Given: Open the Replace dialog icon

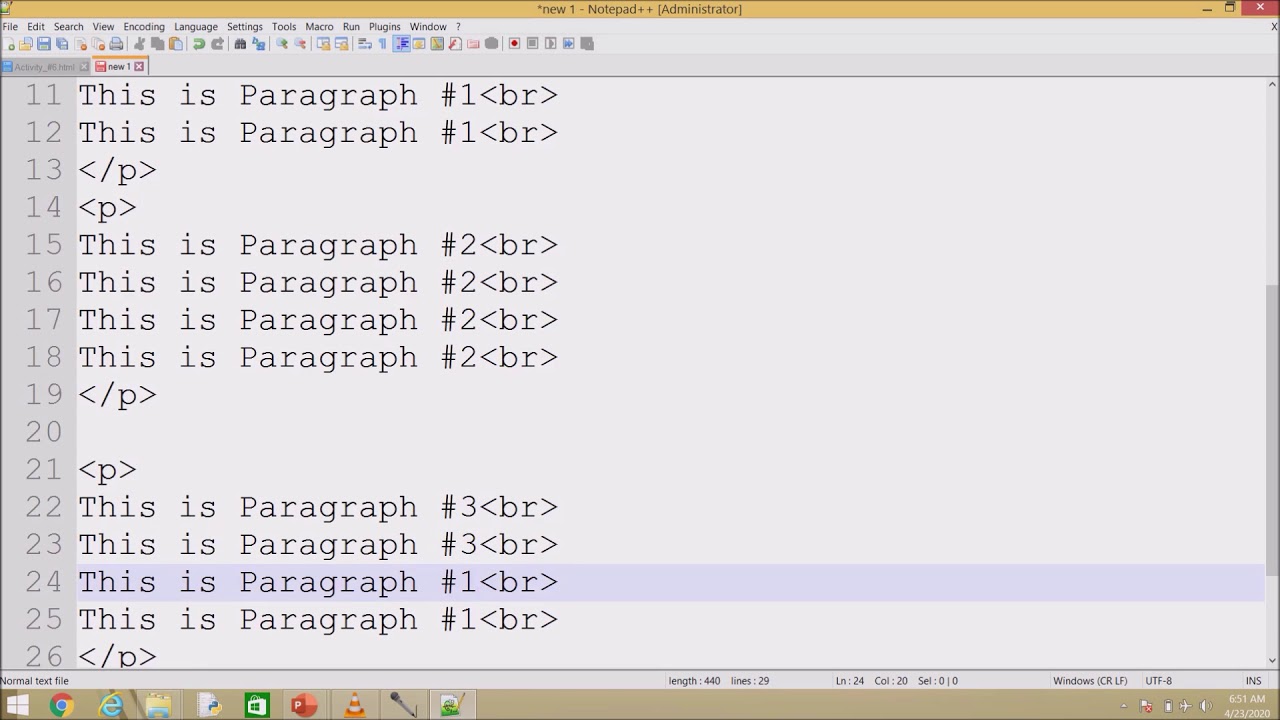Looking at the screenshot, I should pyautogui.click(x=258, y=44).
